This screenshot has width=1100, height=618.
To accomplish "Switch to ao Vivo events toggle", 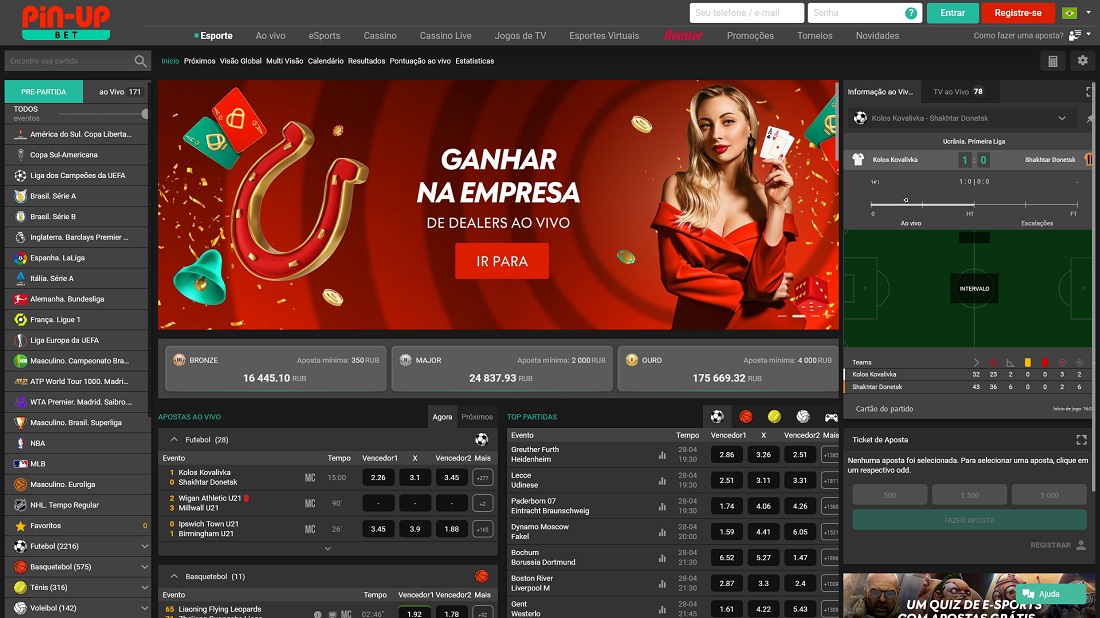I will 119,92.
